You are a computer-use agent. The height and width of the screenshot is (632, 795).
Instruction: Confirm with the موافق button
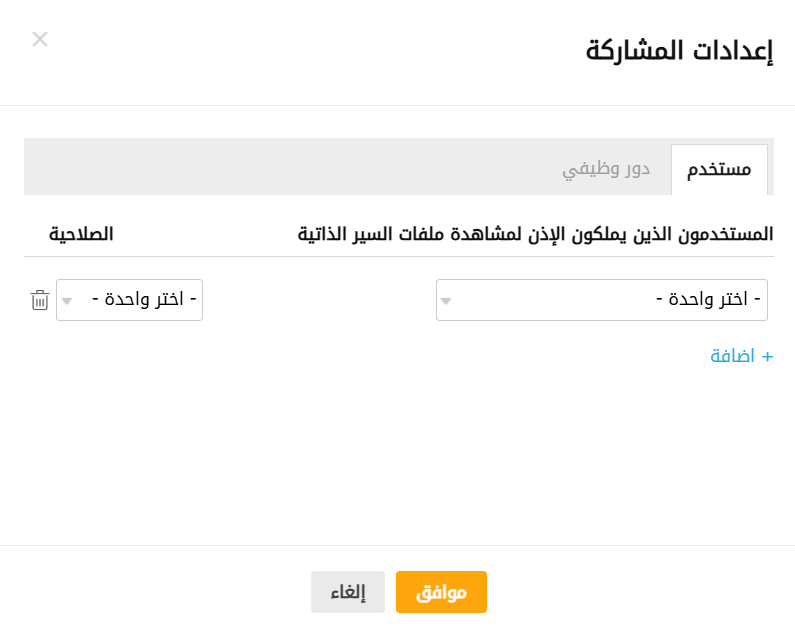pos(441,592)
